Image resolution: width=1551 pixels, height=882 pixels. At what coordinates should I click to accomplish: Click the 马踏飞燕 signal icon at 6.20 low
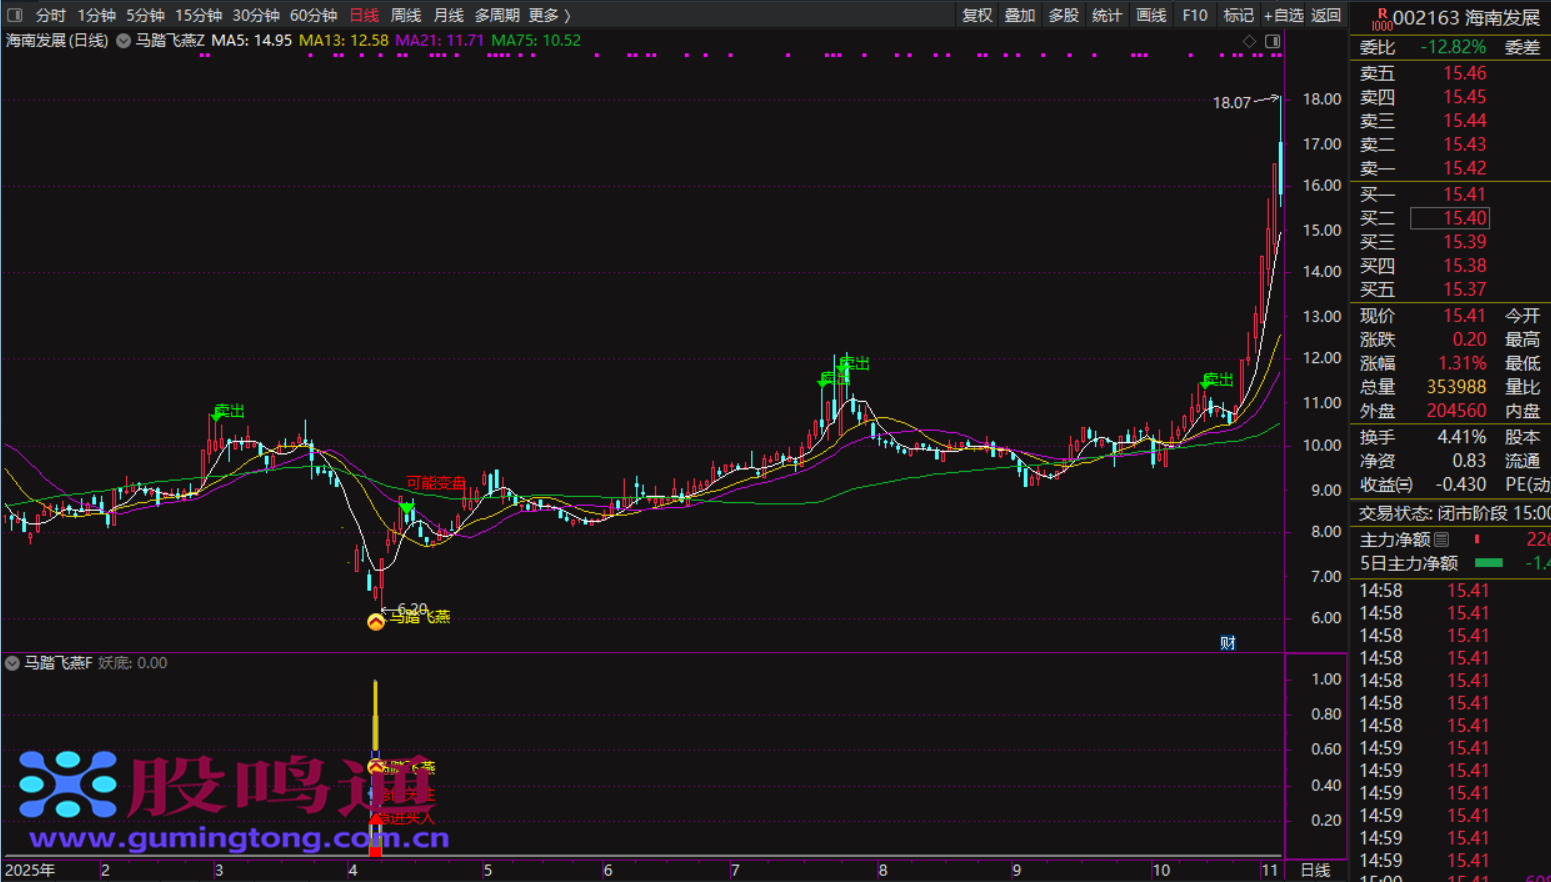[376, 622]
